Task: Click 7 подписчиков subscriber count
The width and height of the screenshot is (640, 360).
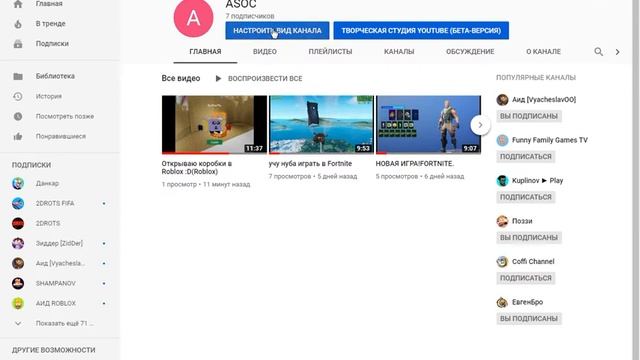Action: (250, 16)
